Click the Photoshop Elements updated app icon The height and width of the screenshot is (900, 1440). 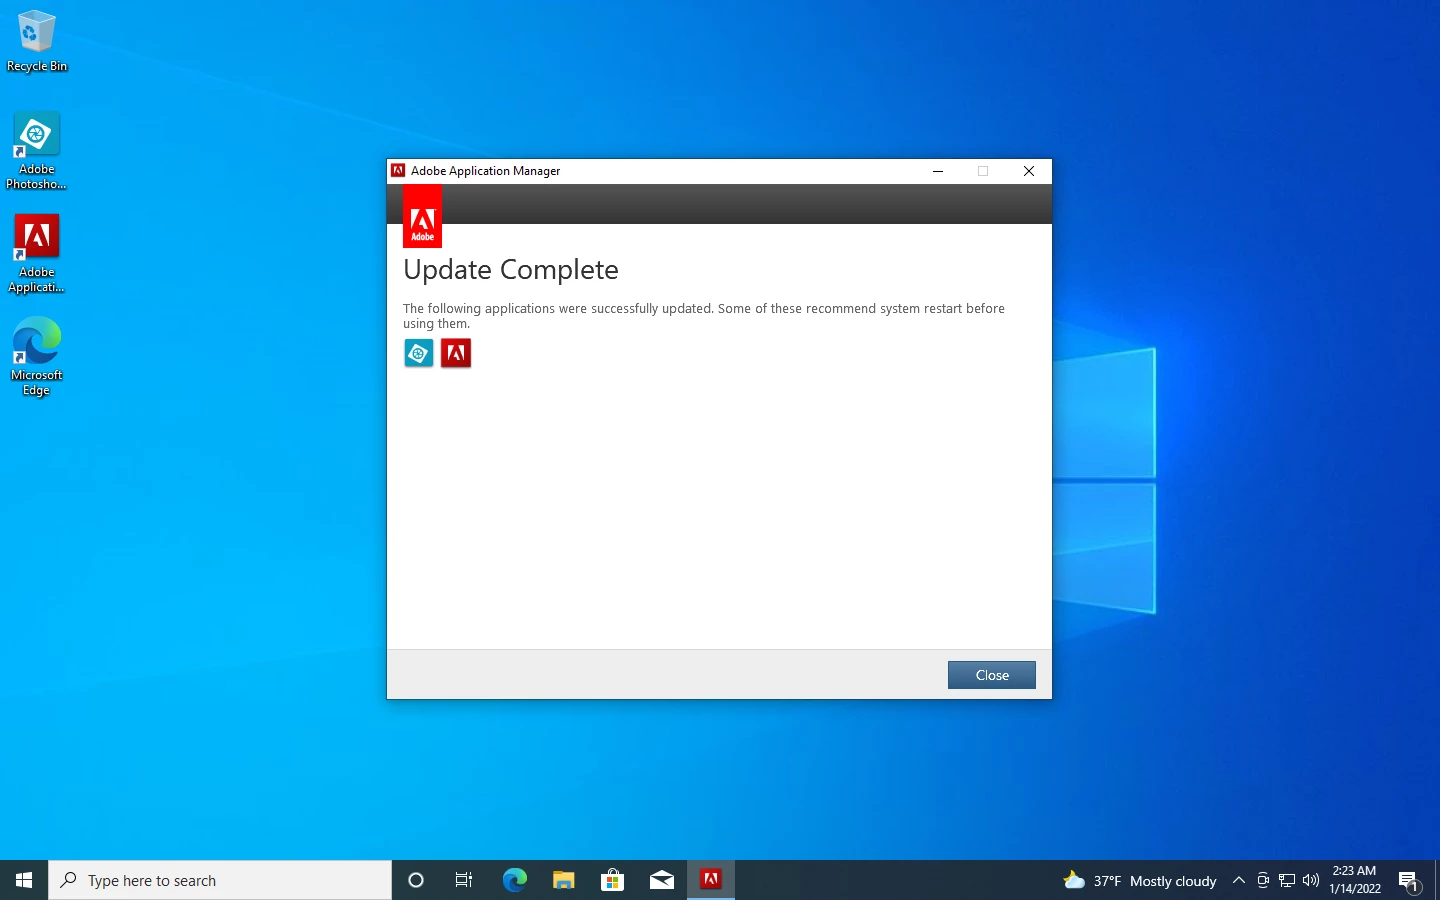click(419, 353)
